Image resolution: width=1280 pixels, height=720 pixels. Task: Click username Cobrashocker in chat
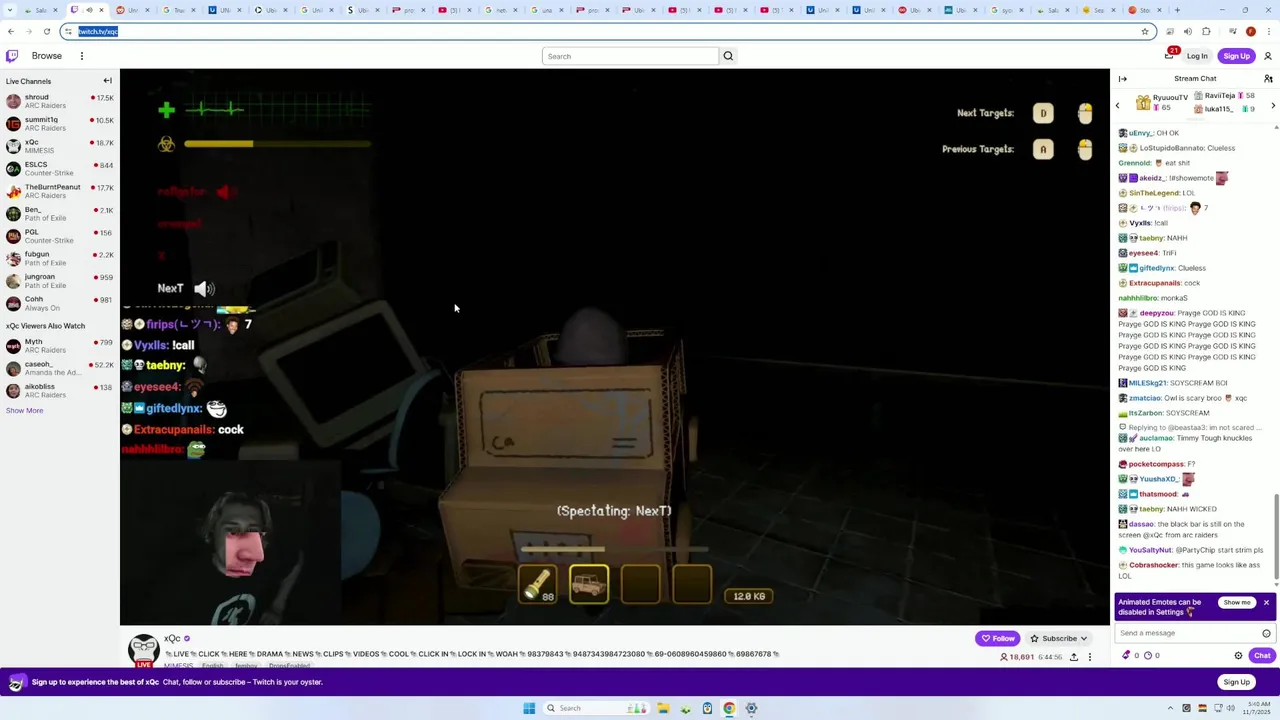1153,565
